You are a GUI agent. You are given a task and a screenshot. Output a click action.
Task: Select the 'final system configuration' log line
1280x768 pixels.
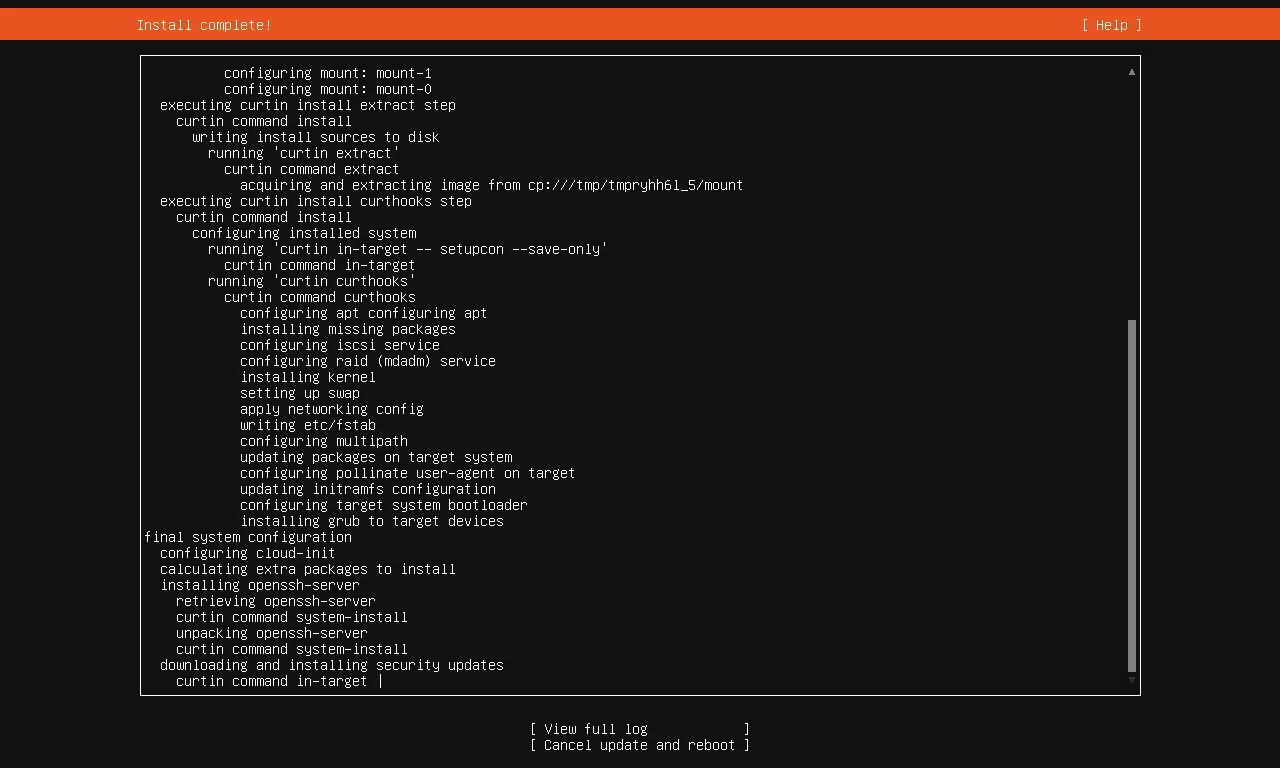[248, 537]
